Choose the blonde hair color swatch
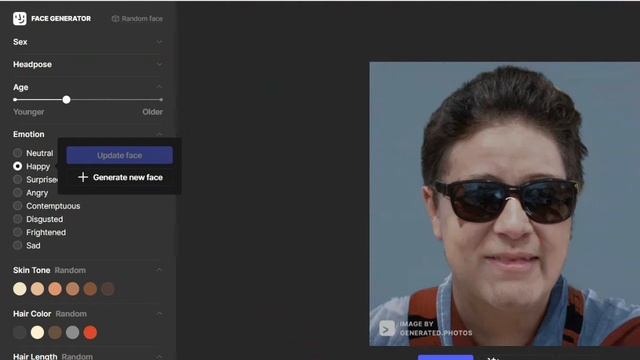 [37, 332]
